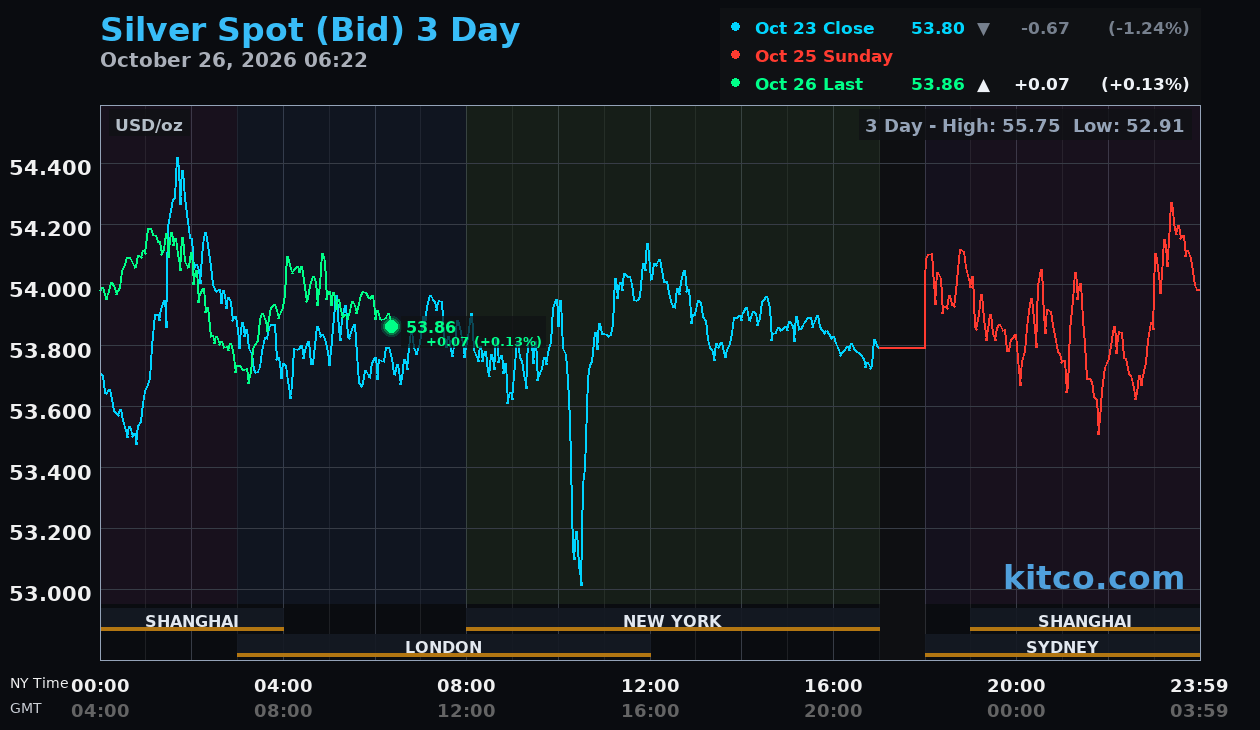Click the 12:00 NY time label
Screen dimensions: 1260x730
[650, 686]
